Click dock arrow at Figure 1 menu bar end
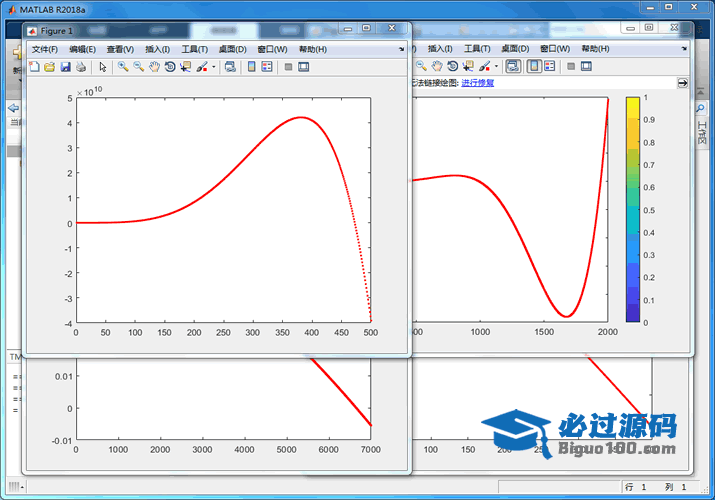 pyautogui.click(x=401, y=49)
